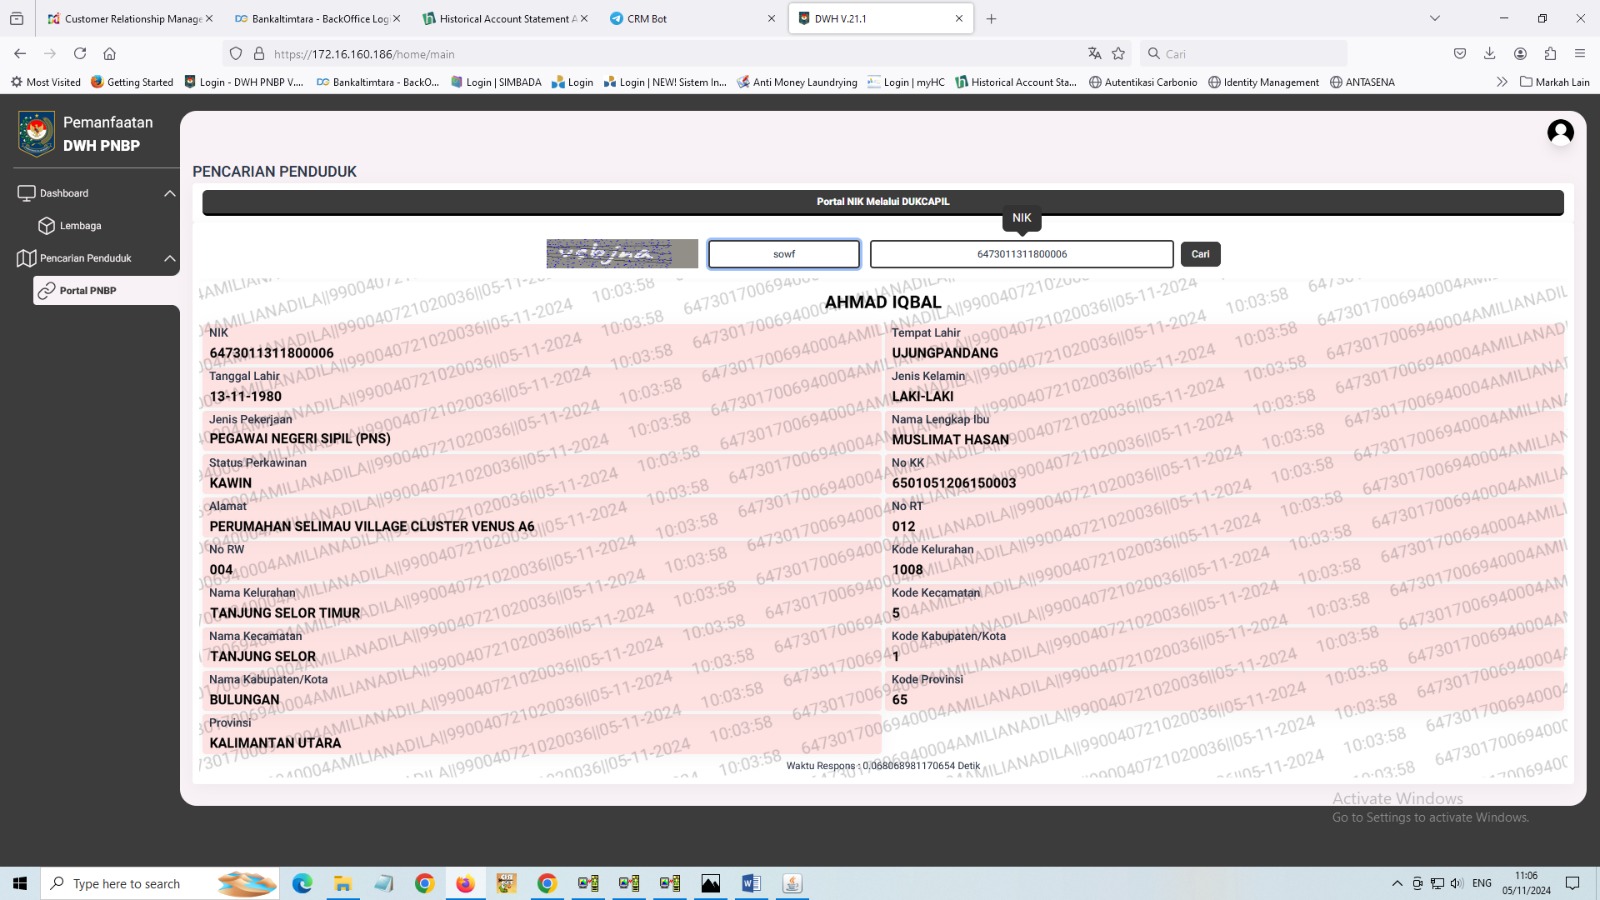Click the Cari search button
This screenshot has height=900, width=1600.
(x=1200, y=254)
